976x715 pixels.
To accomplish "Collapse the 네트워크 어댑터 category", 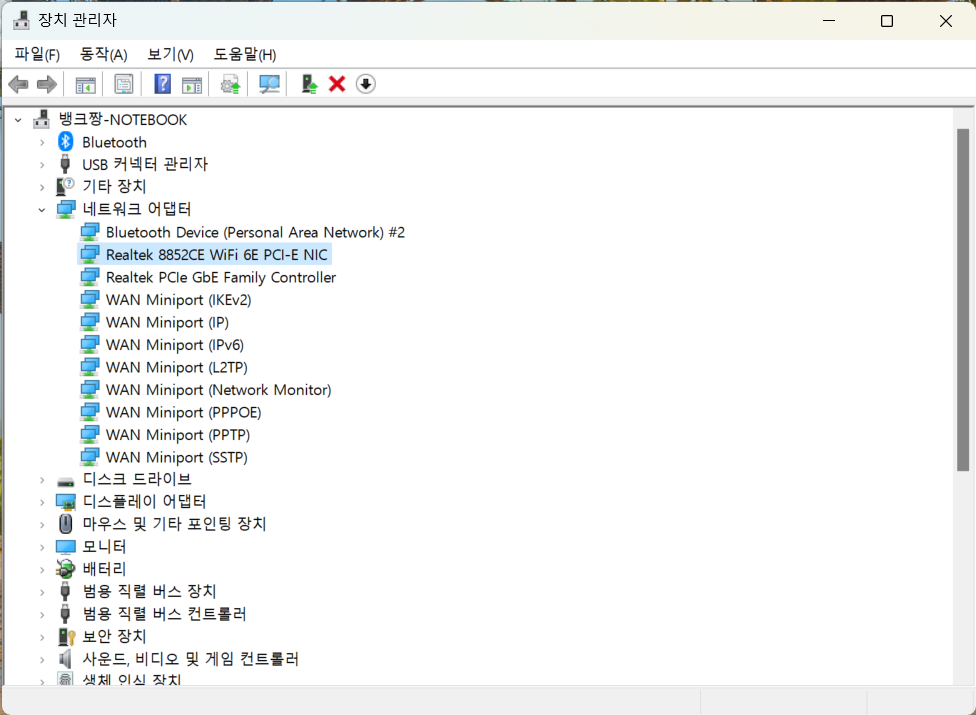I will click(42, 210).
